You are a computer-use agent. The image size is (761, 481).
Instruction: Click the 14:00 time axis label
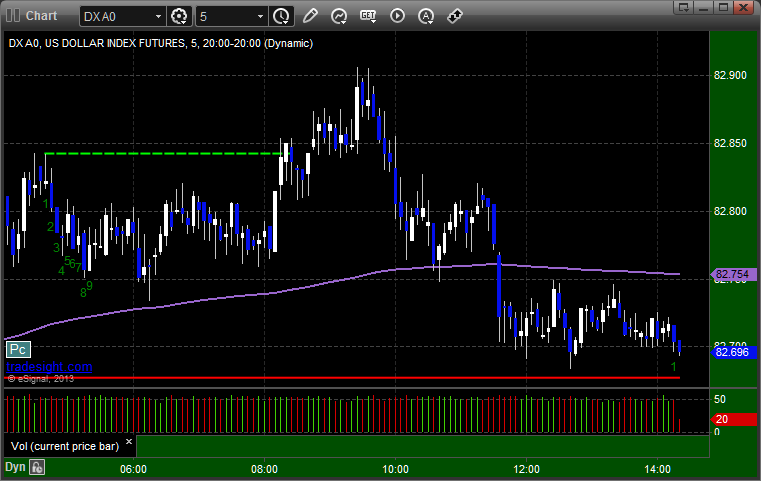(657, 469)
